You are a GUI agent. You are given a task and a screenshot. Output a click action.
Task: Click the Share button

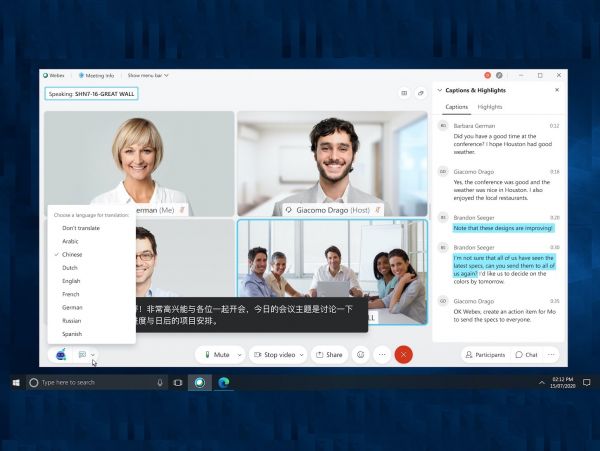[x=329, y=355]
